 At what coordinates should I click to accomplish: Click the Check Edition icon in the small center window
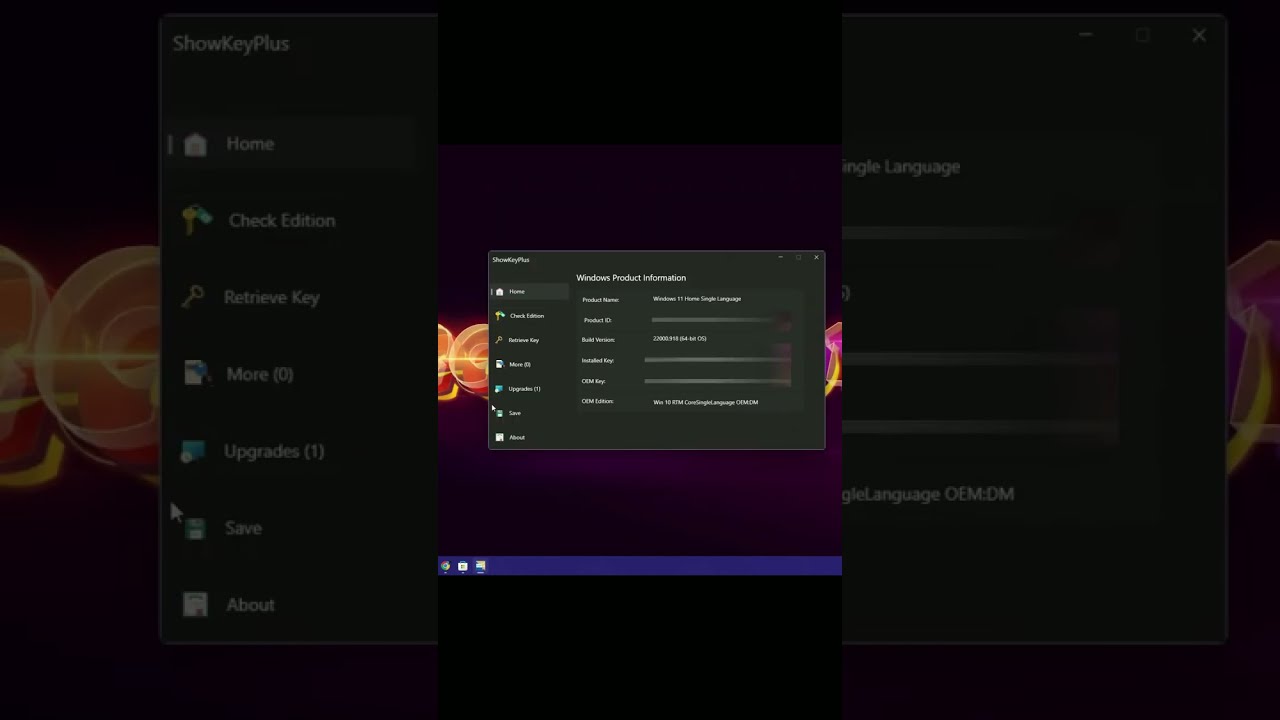click(500, 316)
